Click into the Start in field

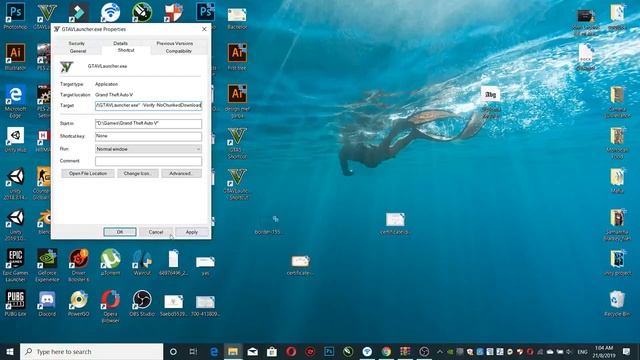click(148, 123)
